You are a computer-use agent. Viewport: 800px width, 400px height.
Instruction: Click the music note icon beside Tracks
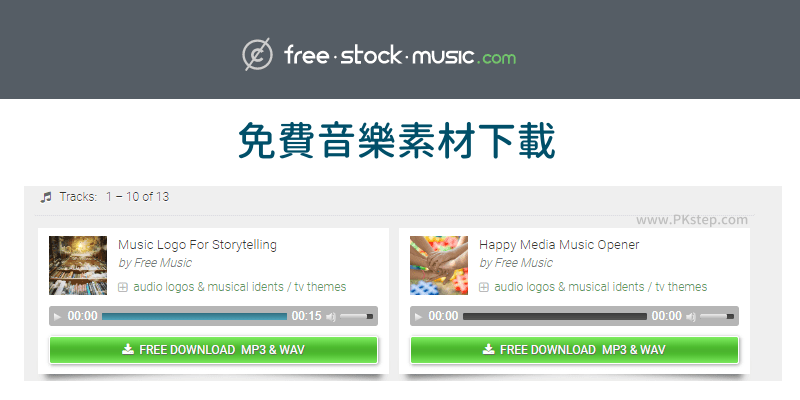click(46, 197)
